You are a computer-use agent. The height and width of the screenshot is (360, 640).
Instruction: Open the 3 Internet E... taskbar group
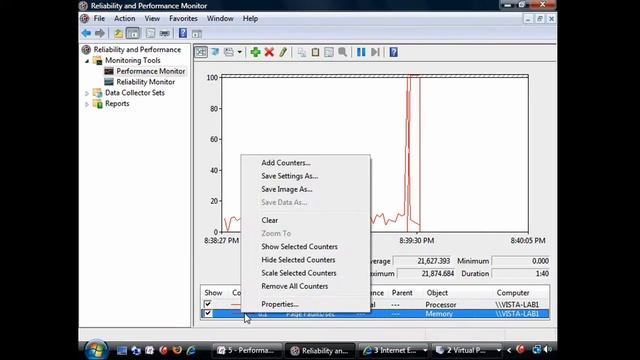click(394, 350)
